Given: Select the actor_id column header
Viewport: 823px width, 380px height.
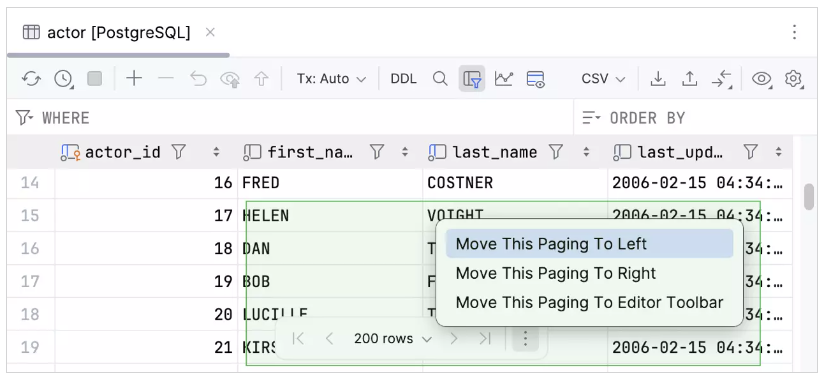Looking at the screenshot, I should 122,153.
